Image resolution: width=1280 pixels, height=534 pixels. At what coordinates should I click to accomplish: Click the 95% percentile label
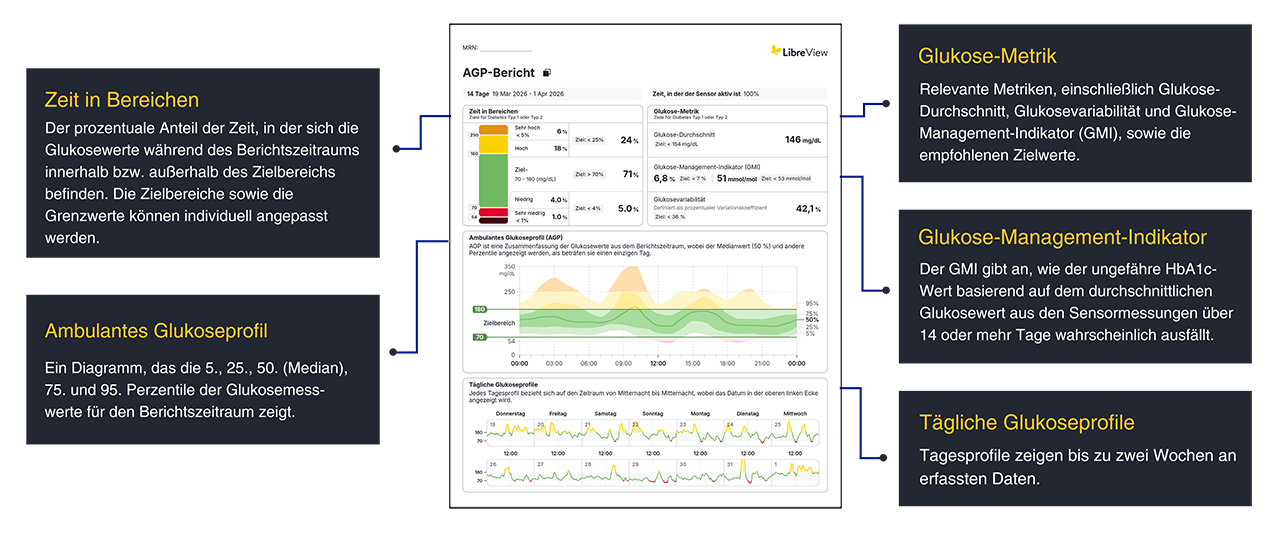click(x=811, y=303)
